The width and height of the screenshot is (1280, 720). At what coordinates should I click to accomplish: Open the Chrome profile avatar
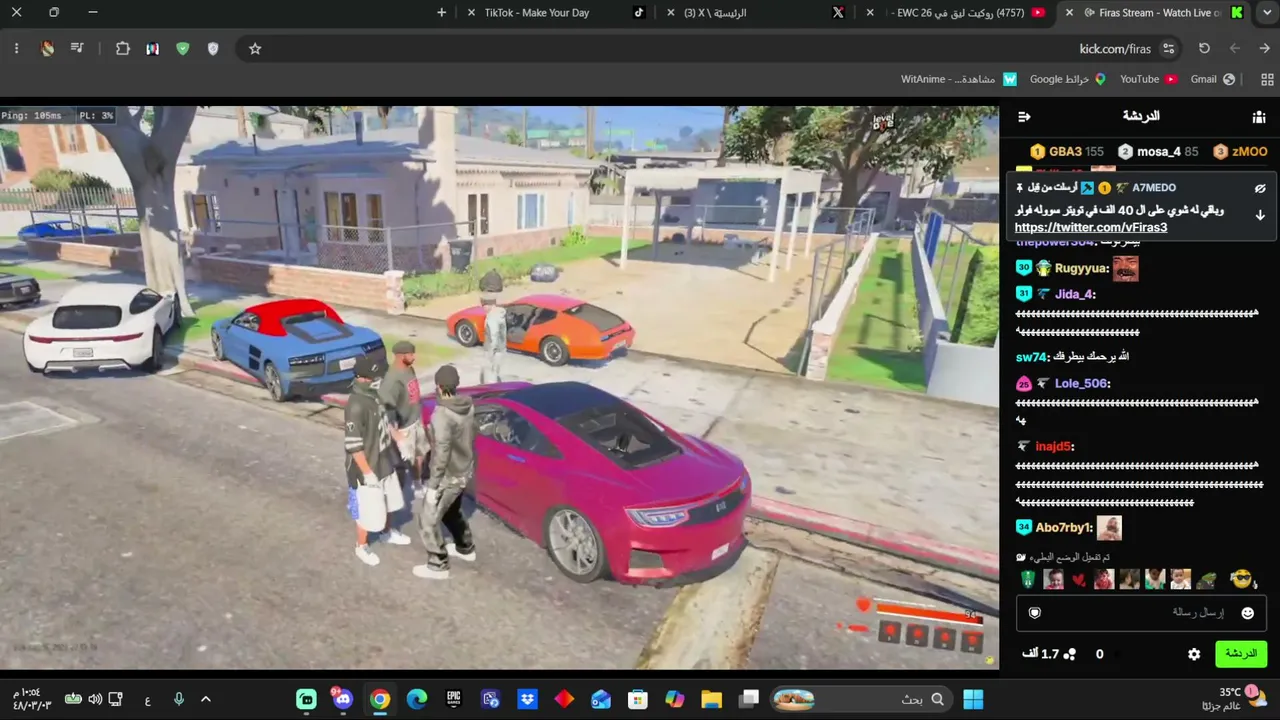click(x=47, y=48)
